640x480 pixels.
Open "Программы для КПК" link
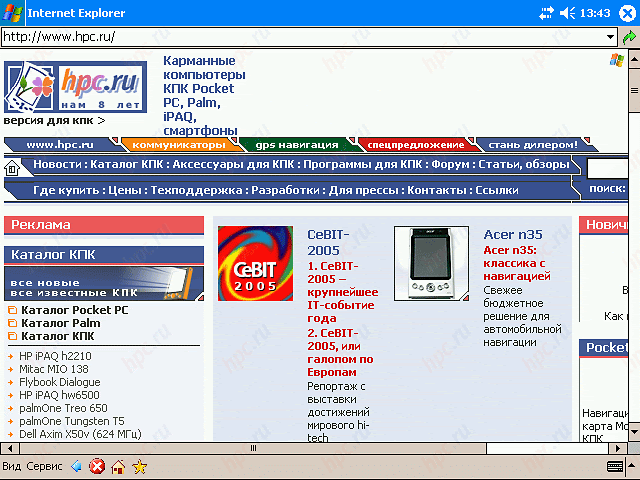363,164
